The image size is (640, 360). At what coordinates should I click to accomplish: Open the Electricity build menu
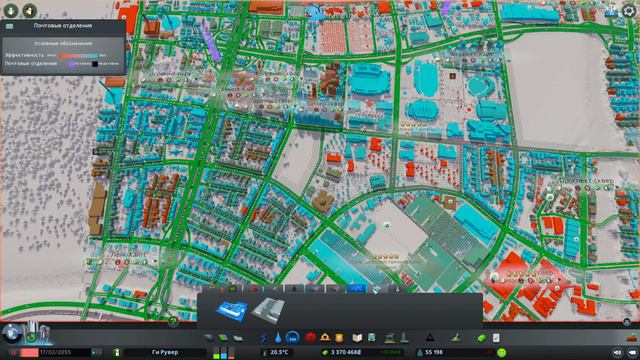pos(264,338)
